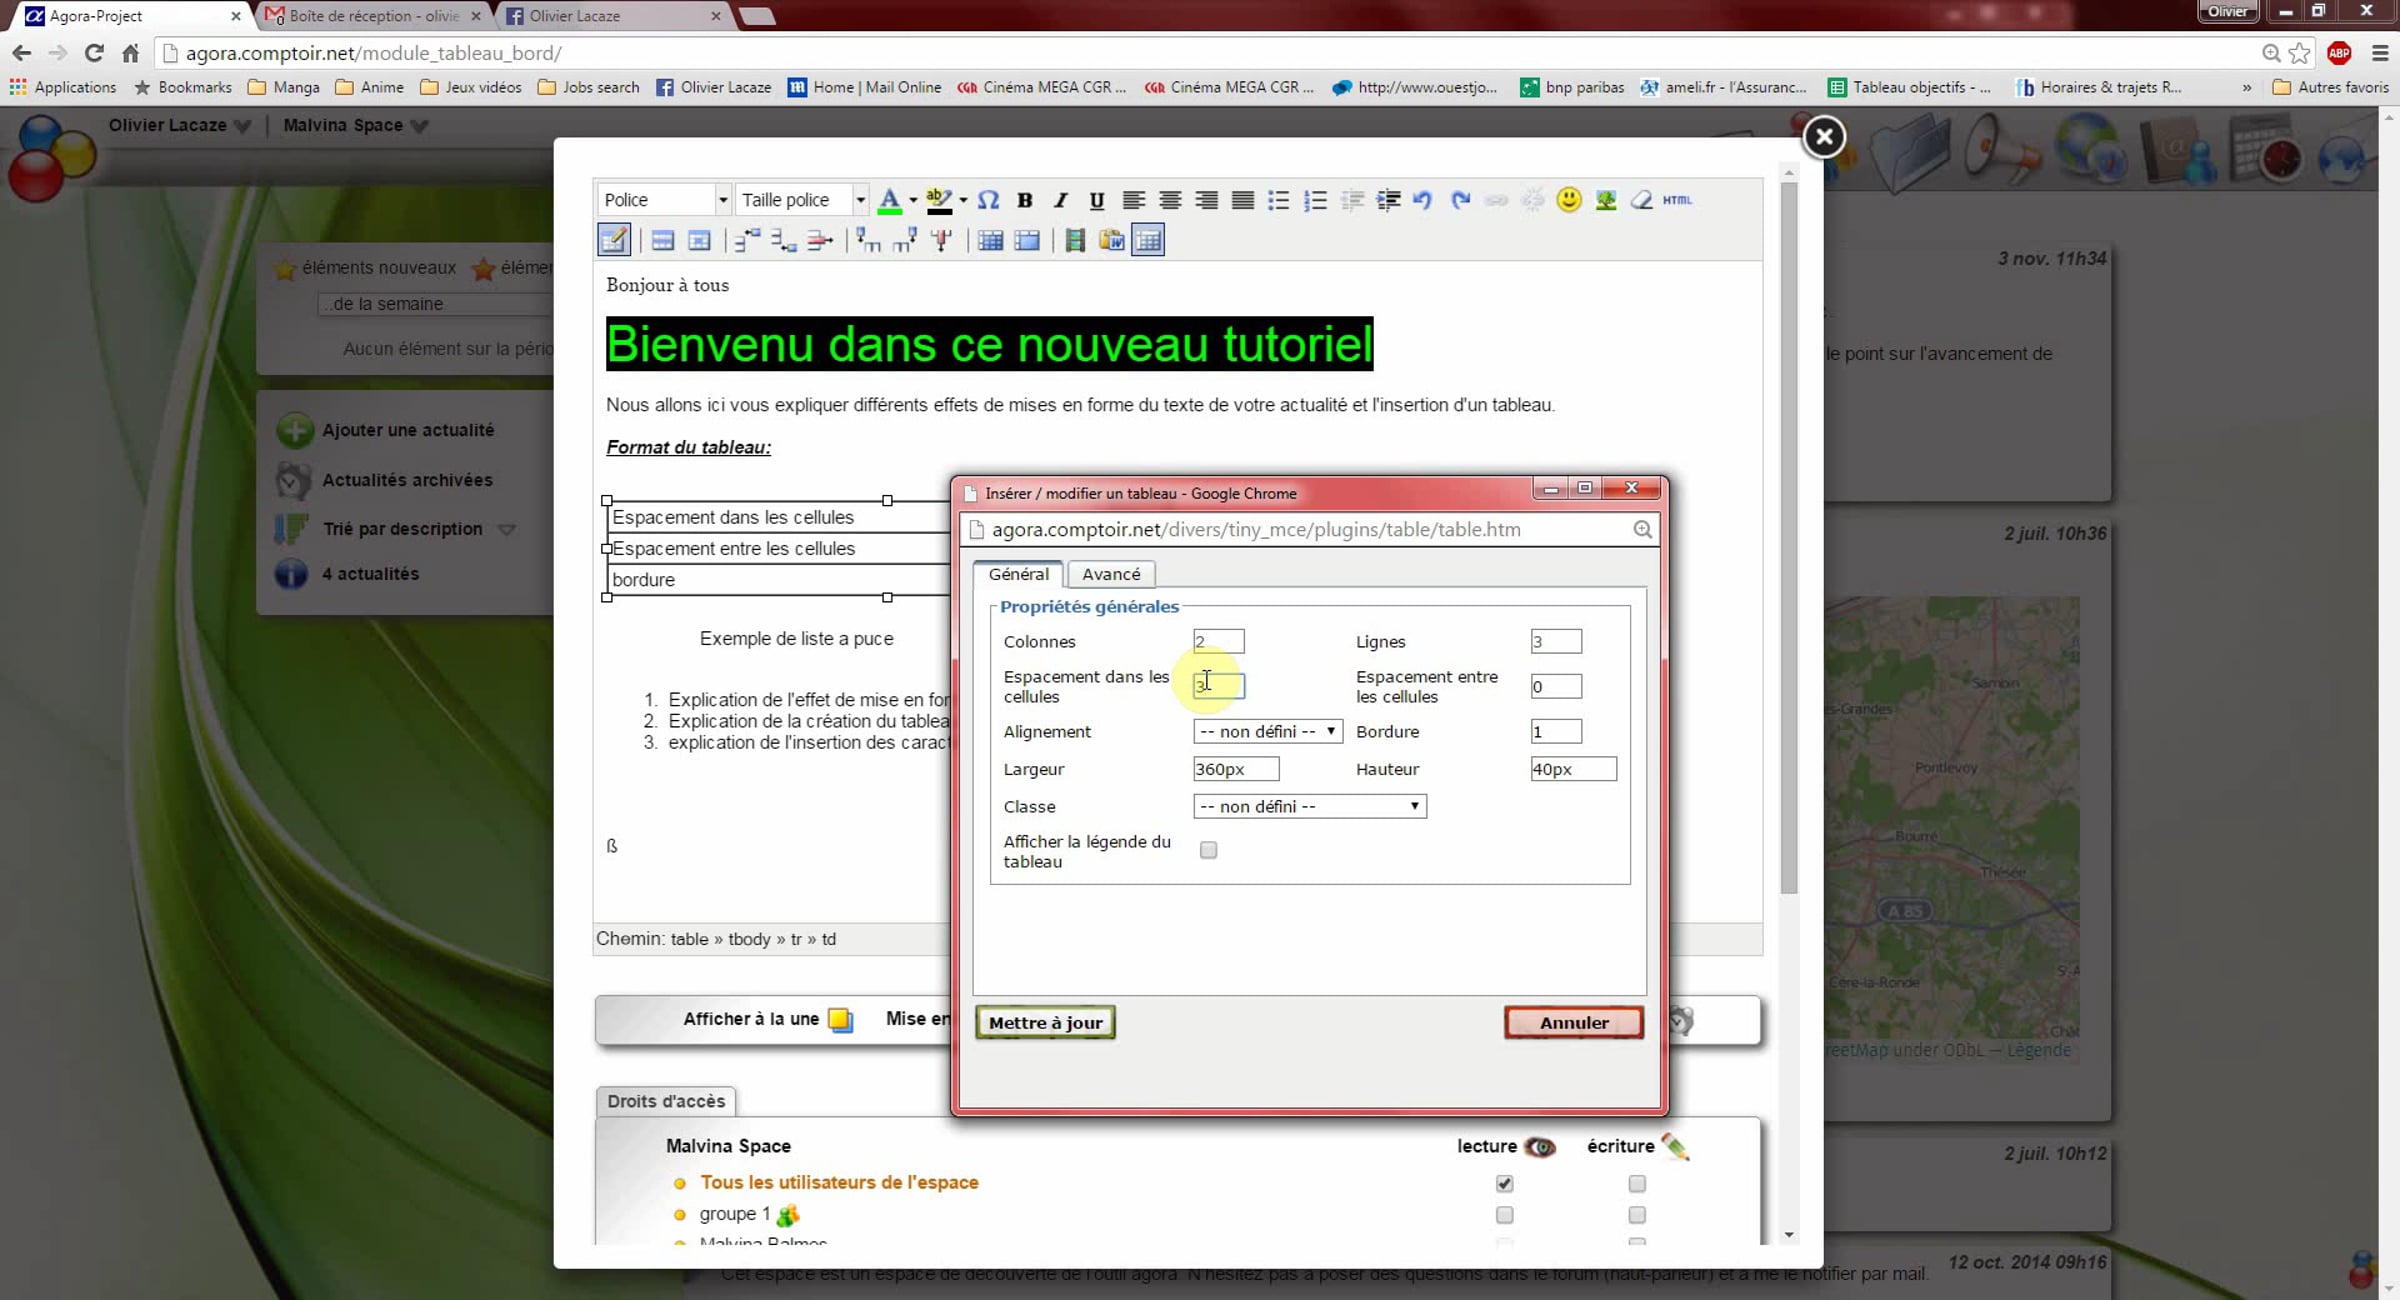Viewport: 2400px width, 1300px height.
Task: Open the Alignement dropdown
Action: (1267, 732)
